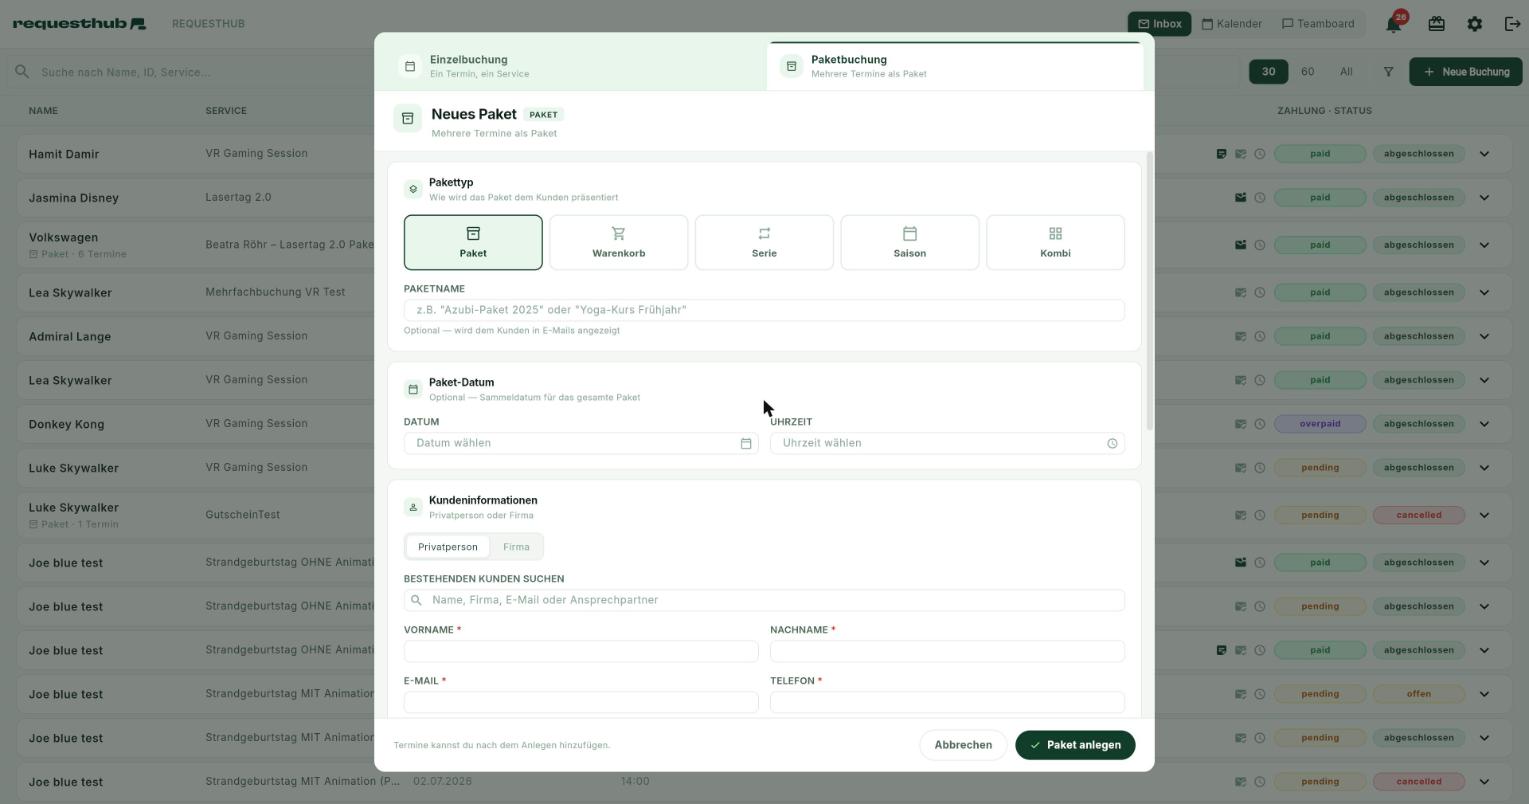This screenshot has height=804, width=1529.
Task: Expand the Volkswagen booking row chevron
Action: [x=1484, y=245]
